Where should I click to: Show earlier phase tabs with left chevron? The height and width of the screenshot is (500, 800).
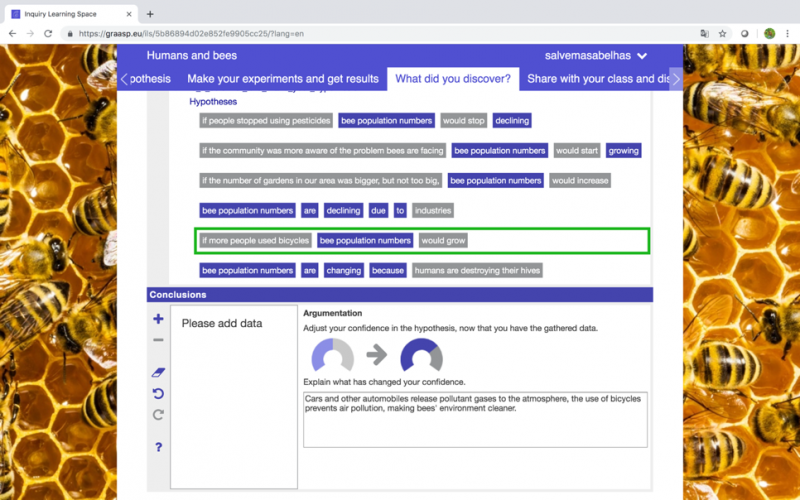click(x=124, y=79)
